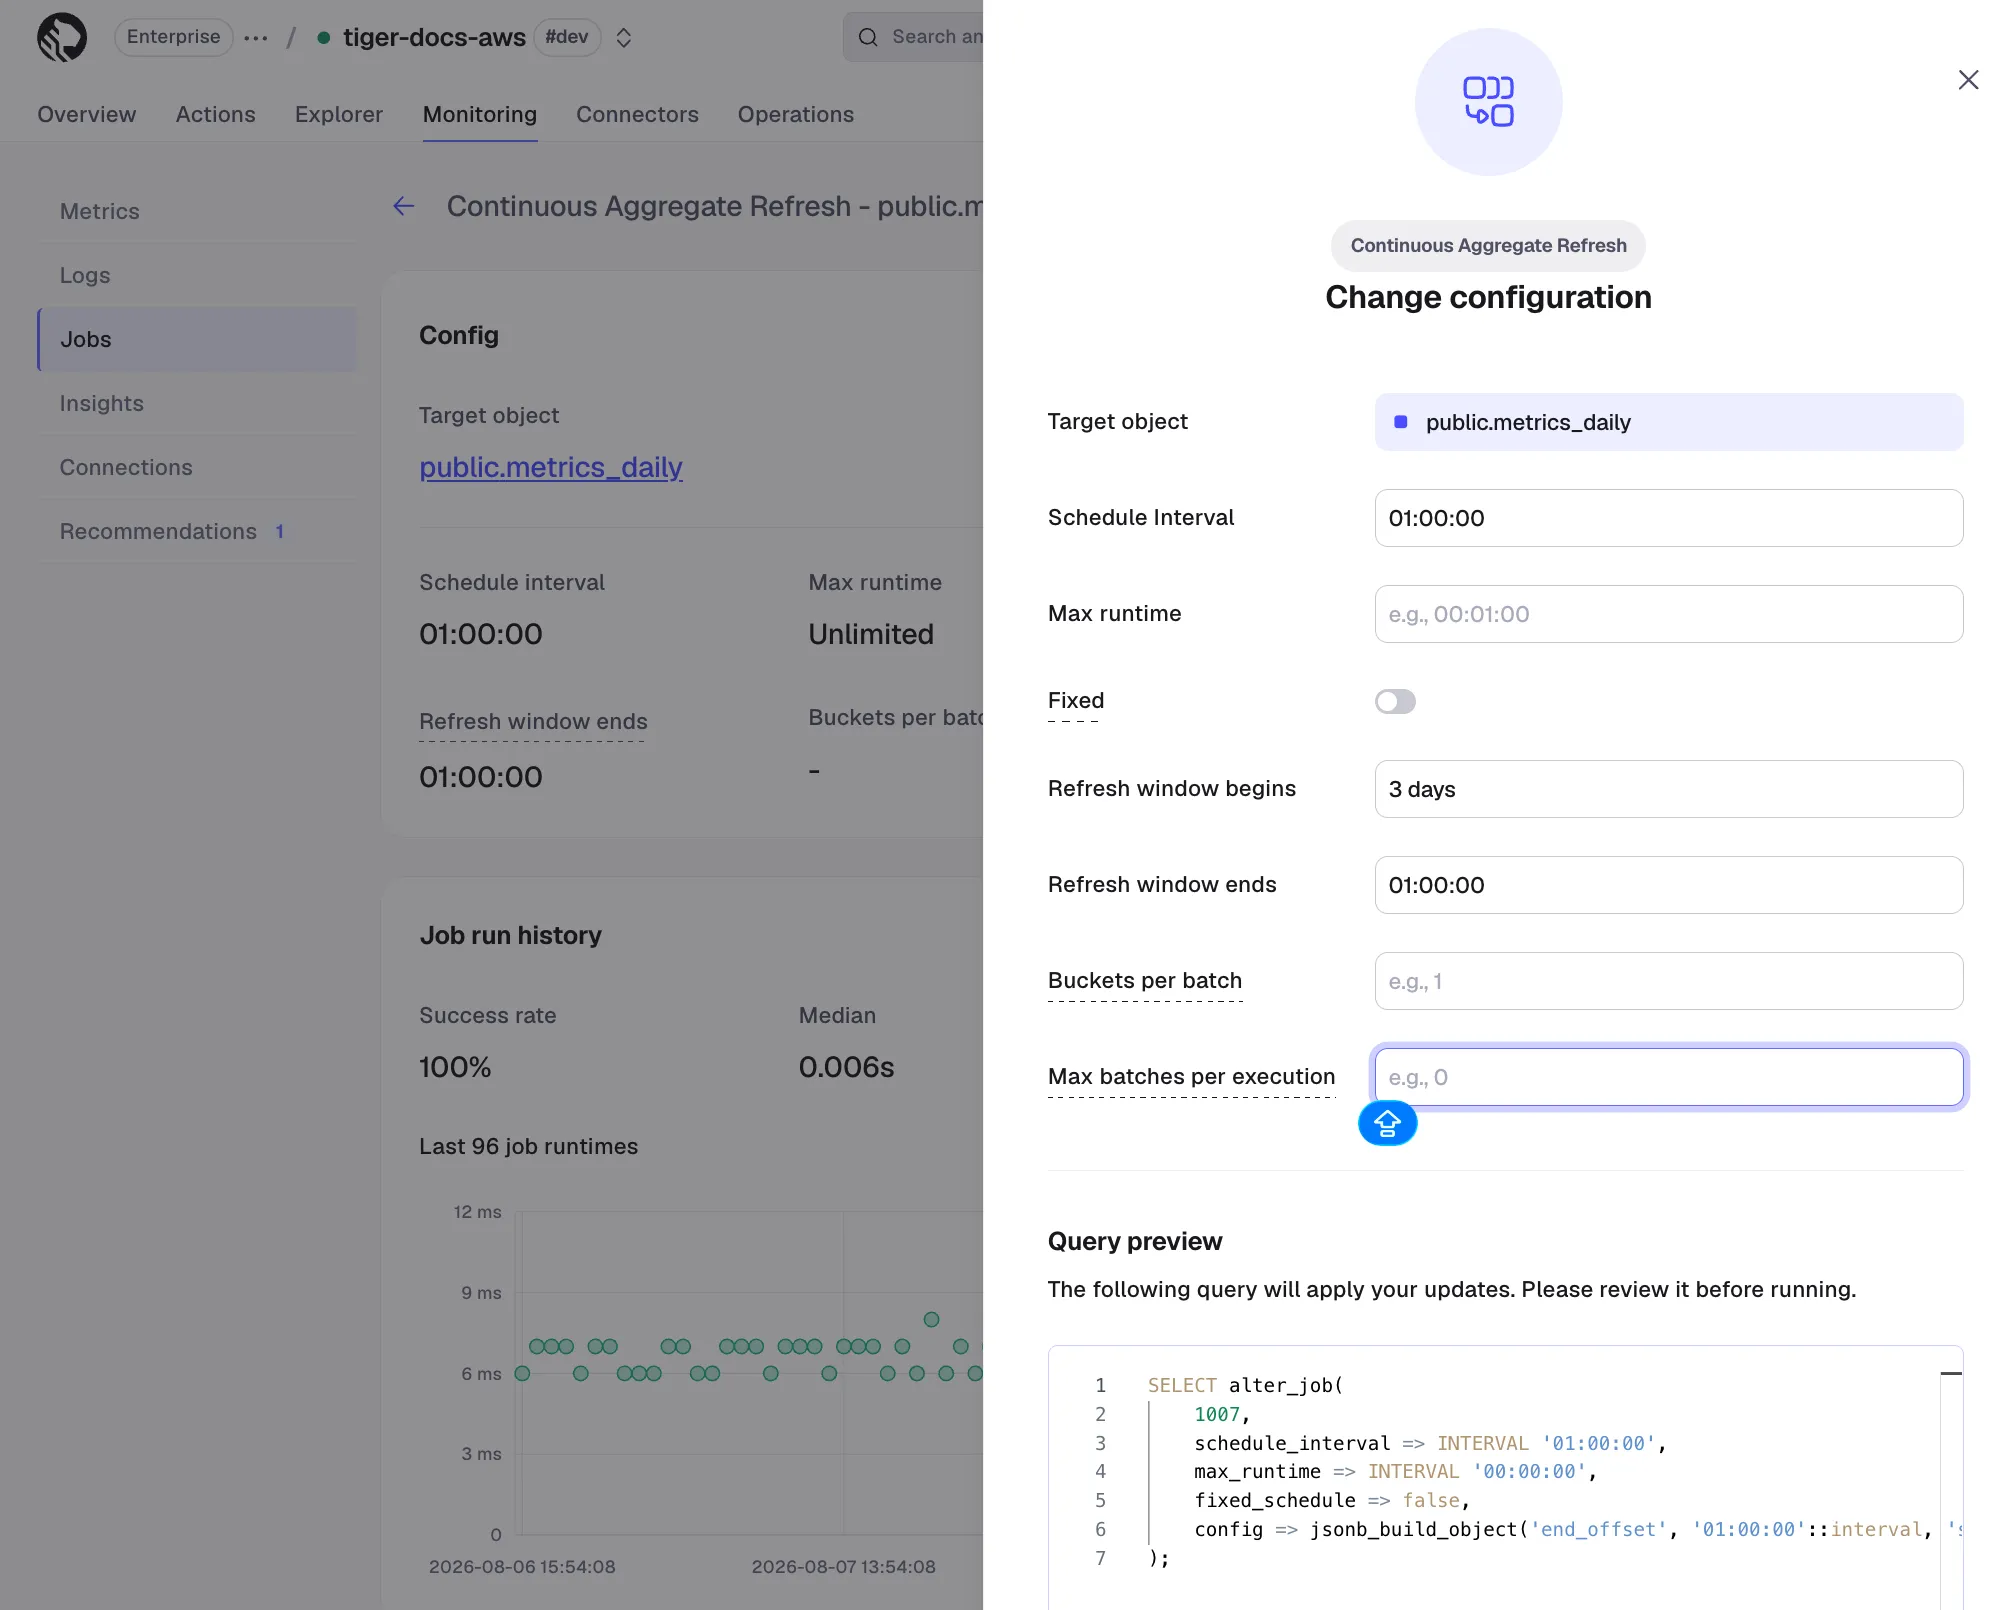Click the fixed_schedule => false code line
Screen dimensions: 2014x1610
tap(1332, 1500)
